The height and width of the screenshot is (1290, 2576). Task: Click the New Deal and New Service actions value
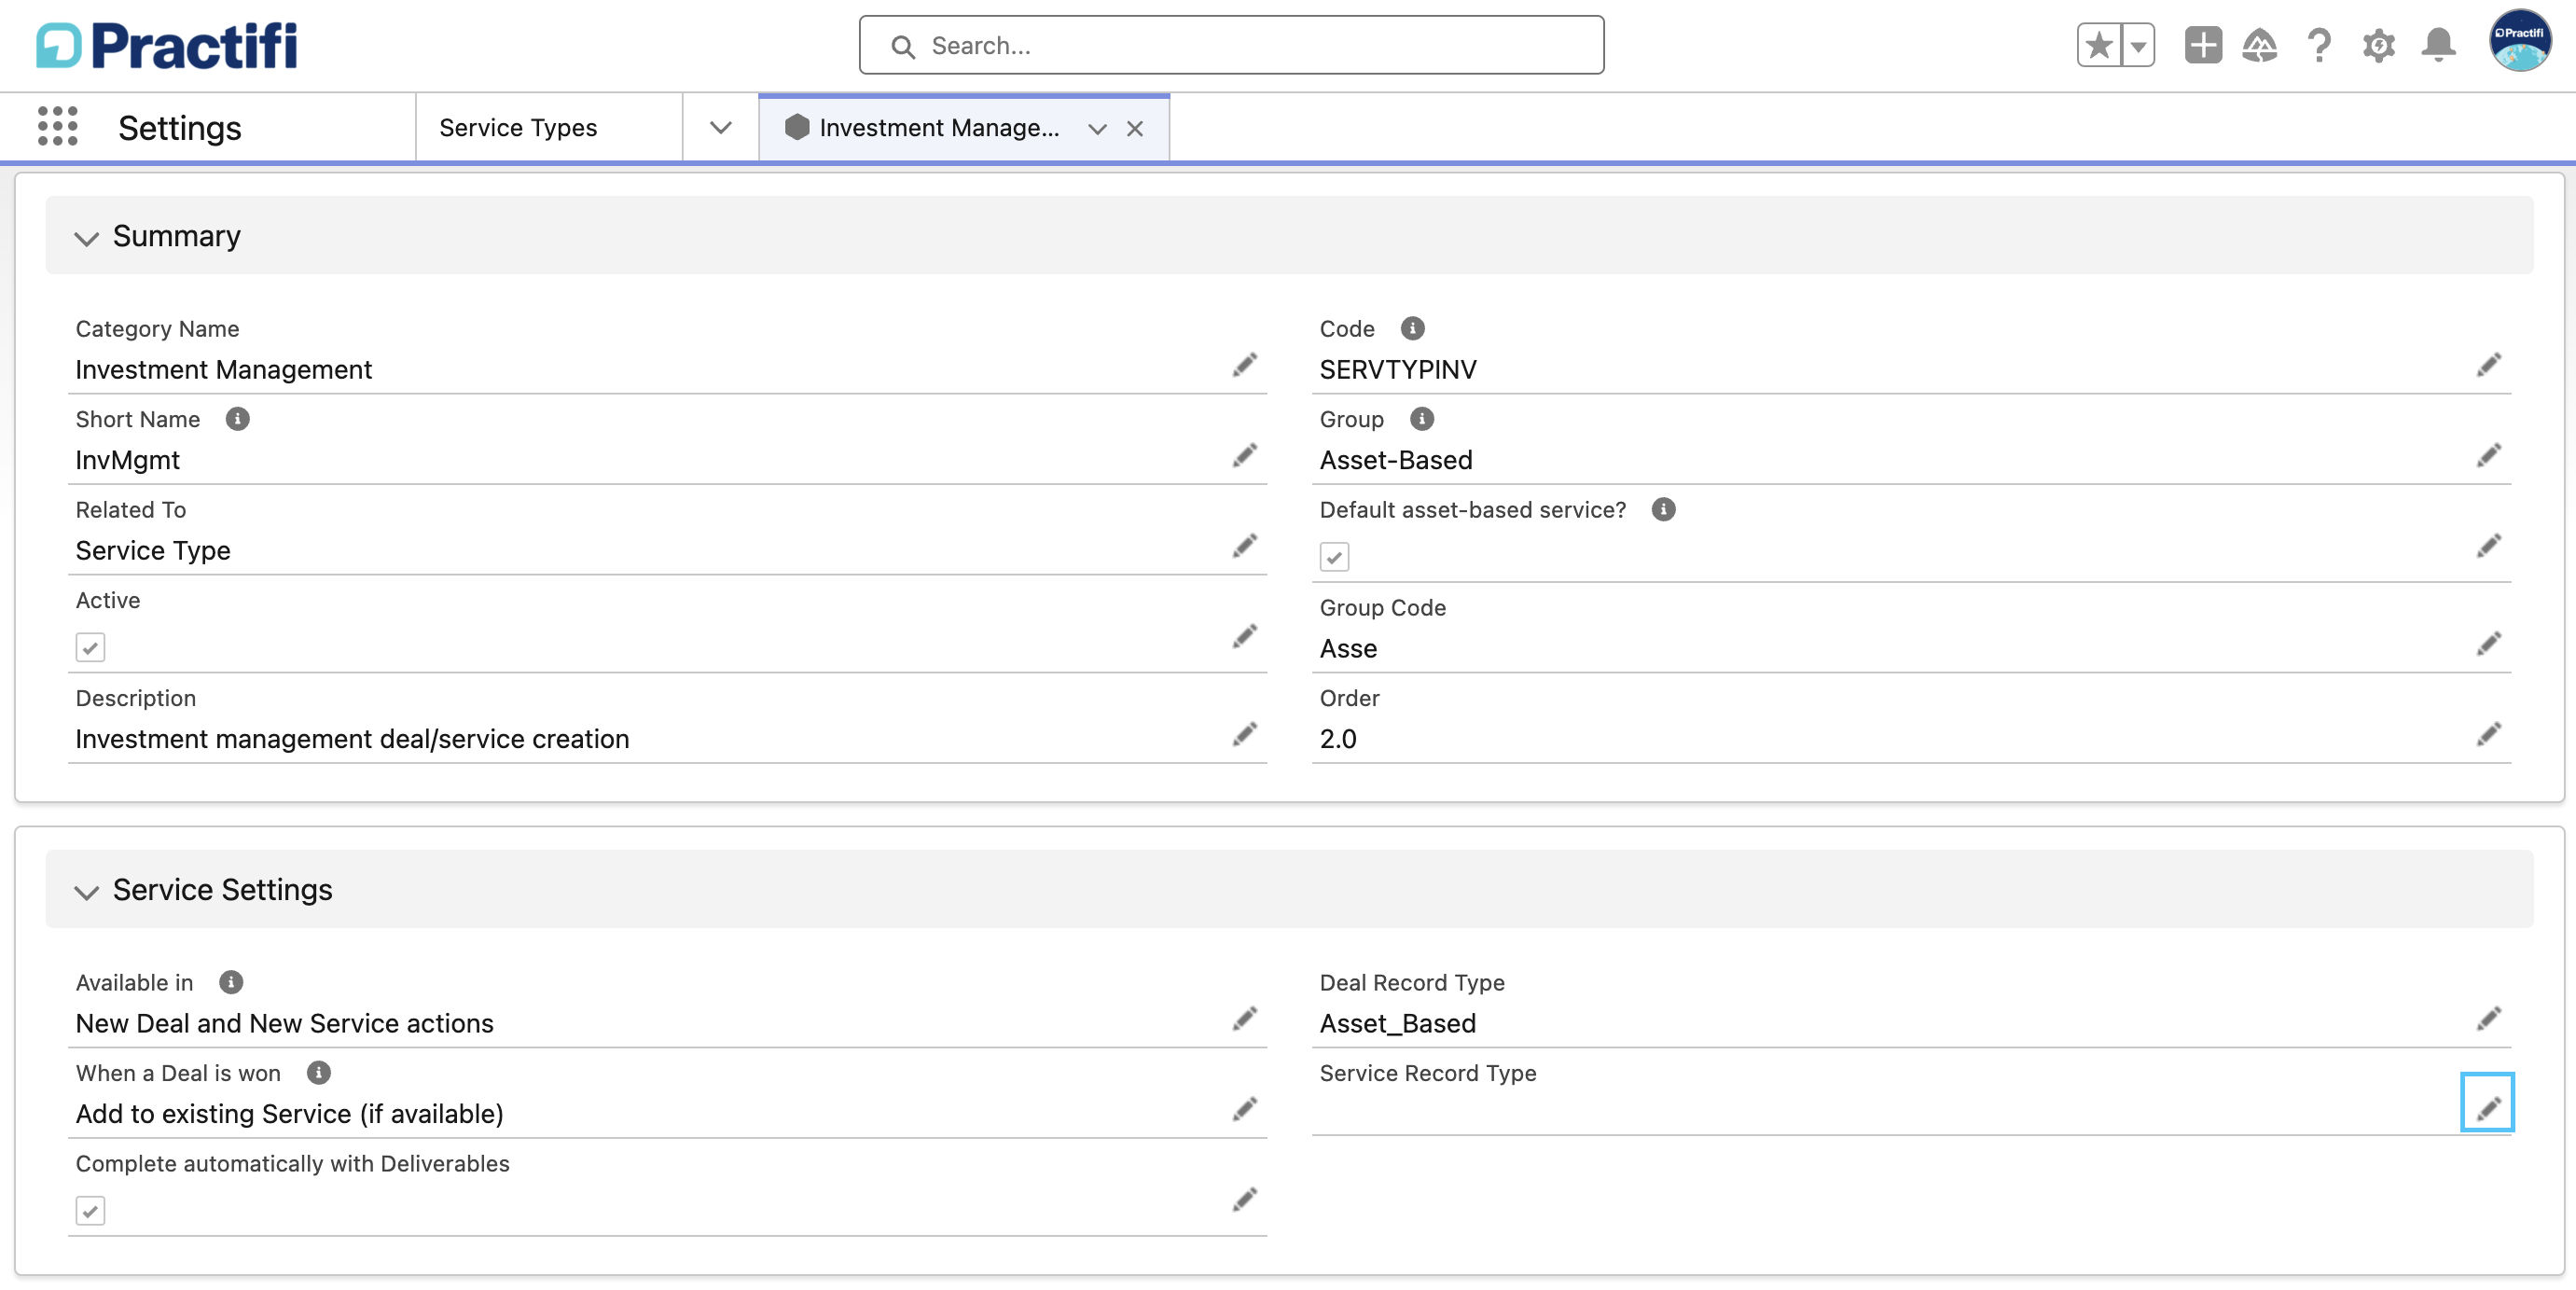click(x=284, y=1024)
